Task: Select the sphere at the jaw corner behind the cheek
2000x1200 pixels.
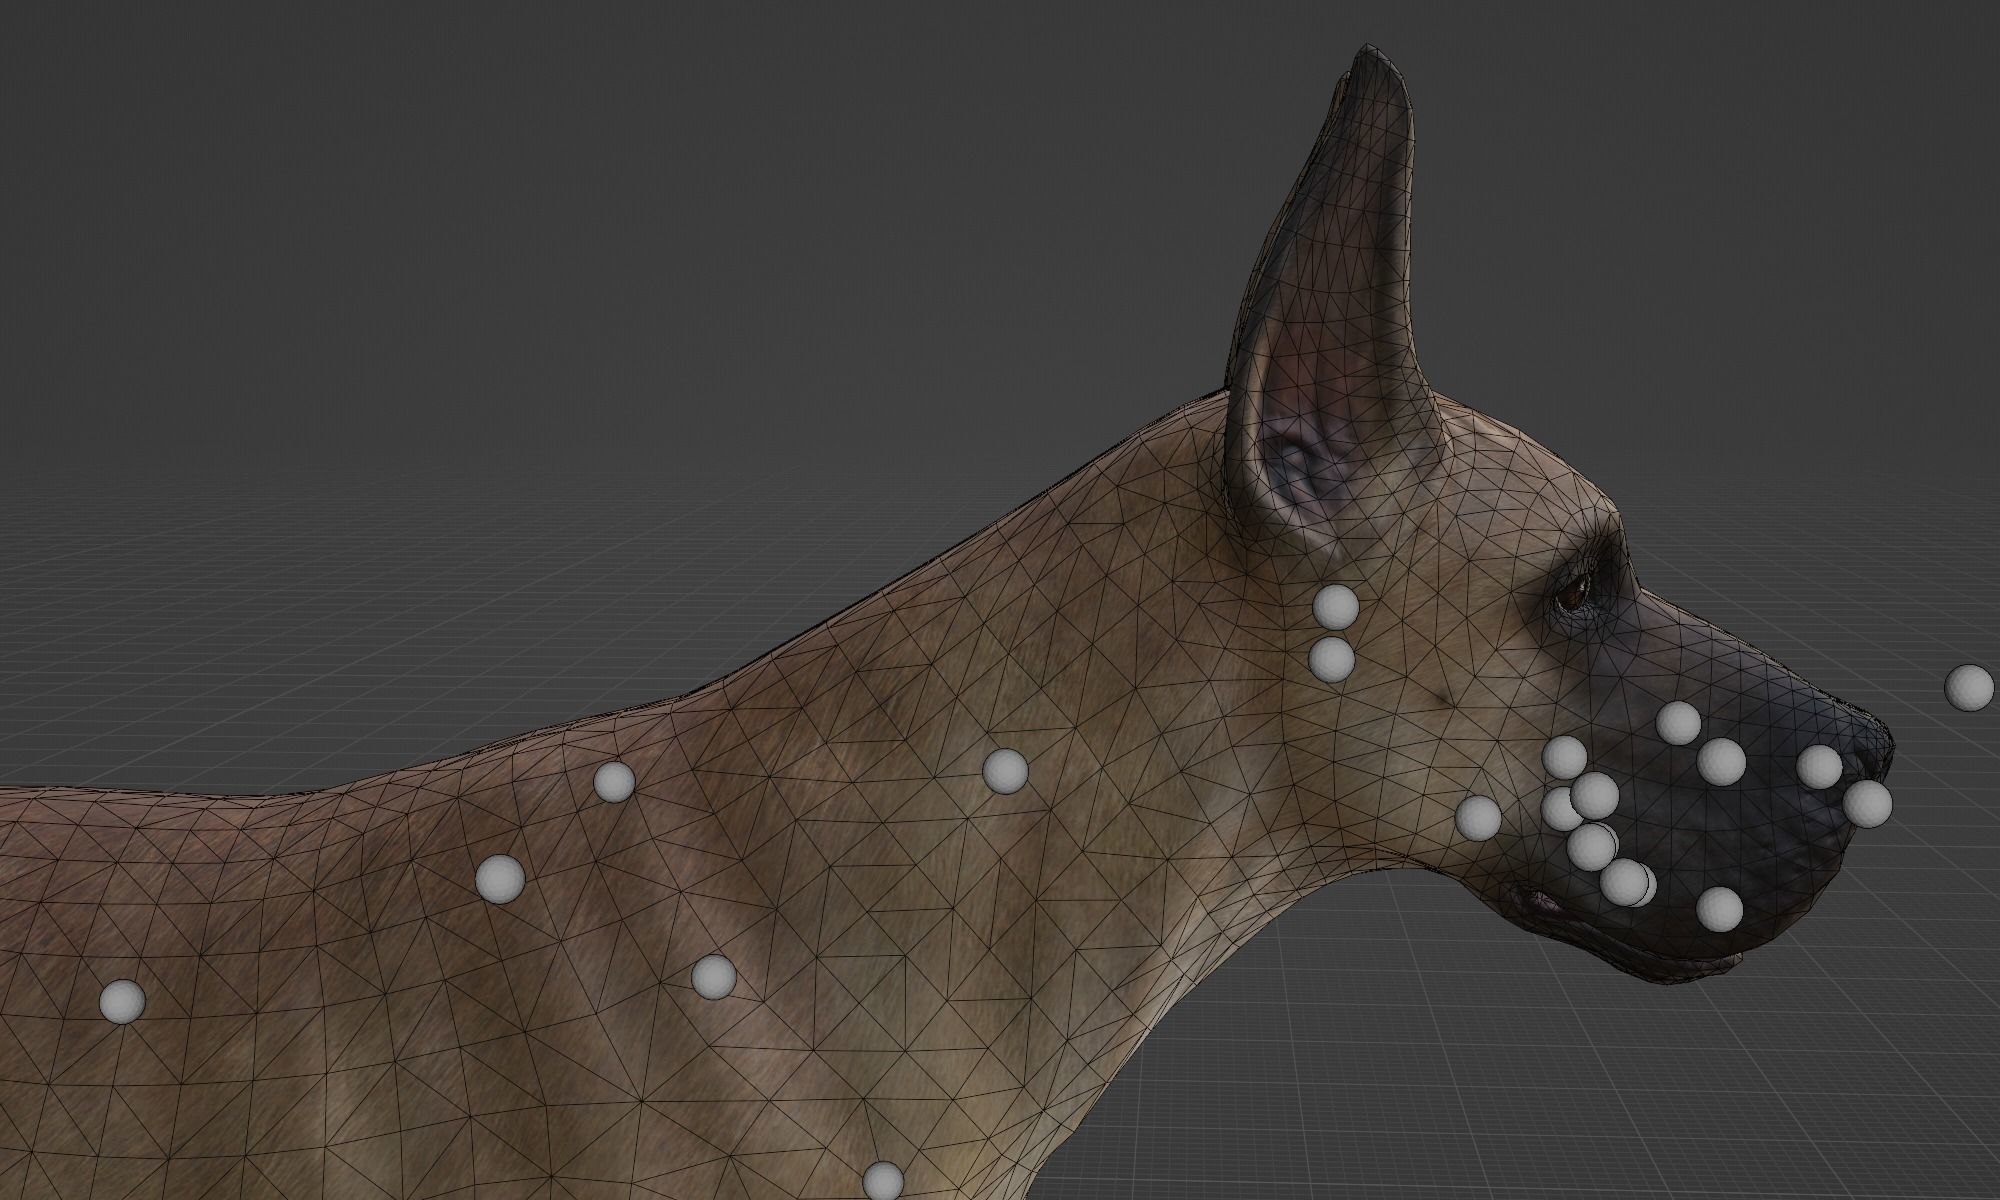Action: pos(1478,817)
